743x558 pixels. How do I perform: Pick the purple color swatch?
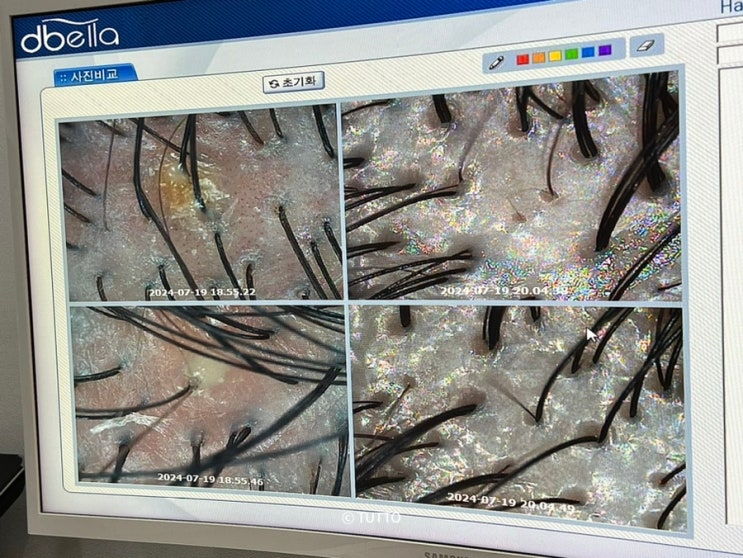(605, 50)
